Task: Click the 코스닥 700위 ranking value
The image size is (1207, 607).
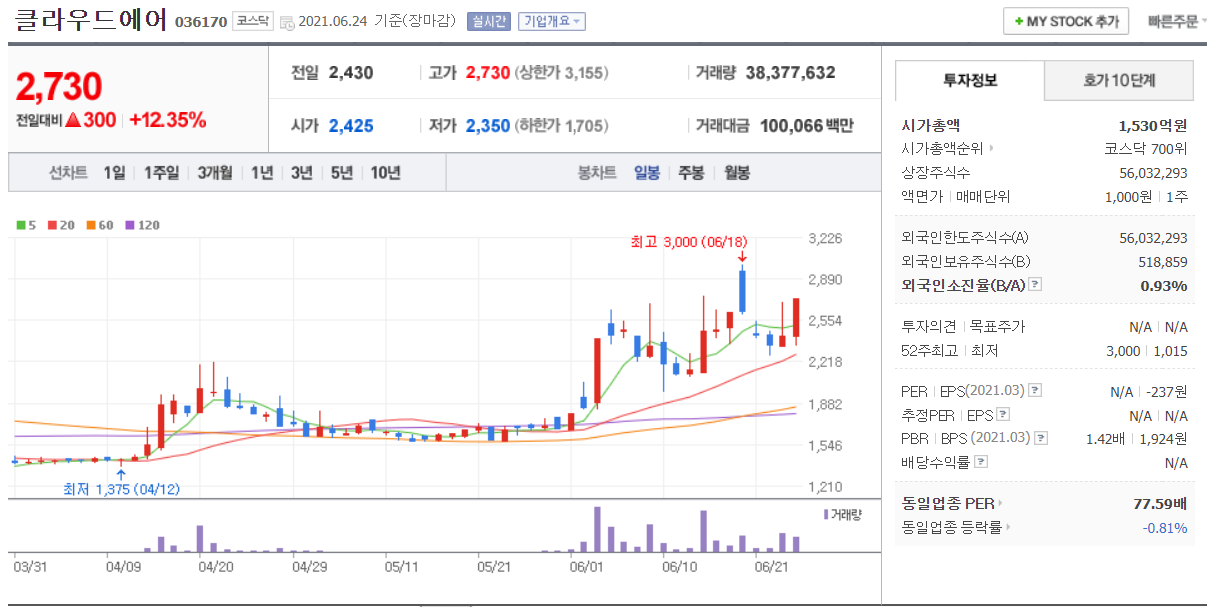Action: 1145,149
